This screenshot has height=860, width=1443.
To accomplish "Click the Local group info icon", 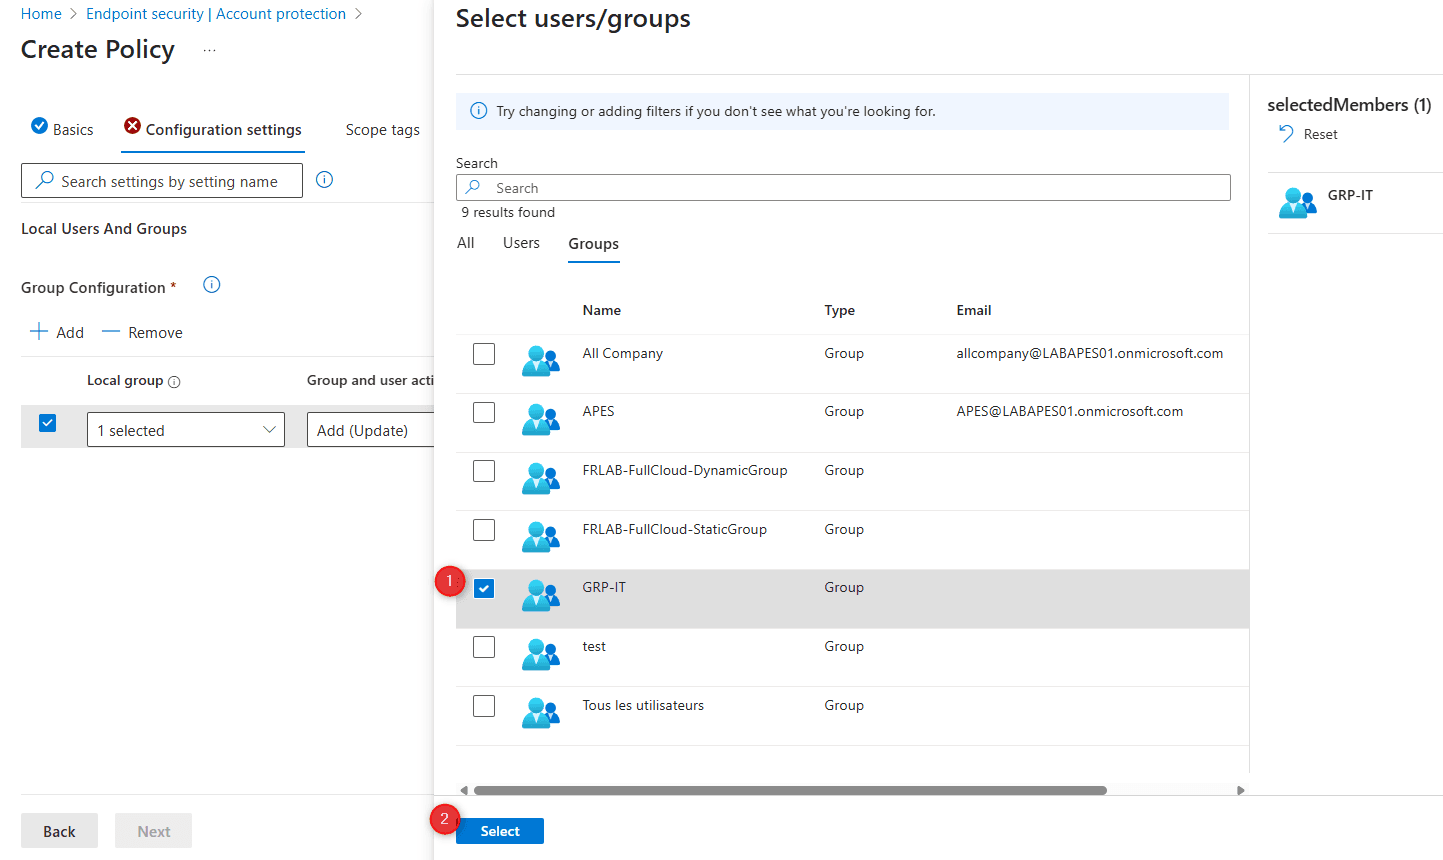I will click(174, 382).
